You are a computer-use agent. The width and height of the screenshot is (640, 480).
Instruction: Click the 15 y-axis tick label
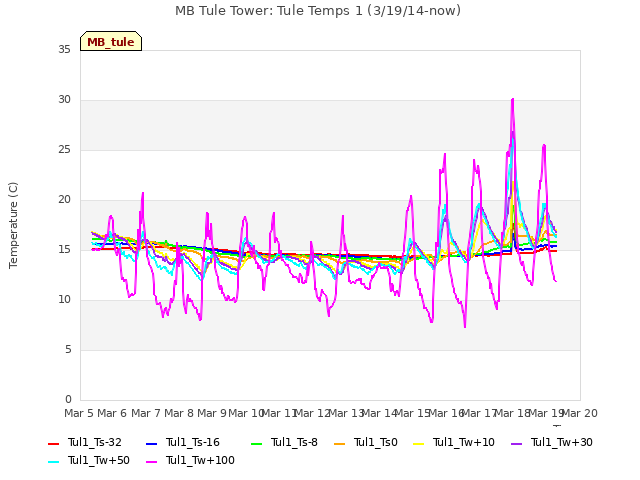(x=64, y=250)
